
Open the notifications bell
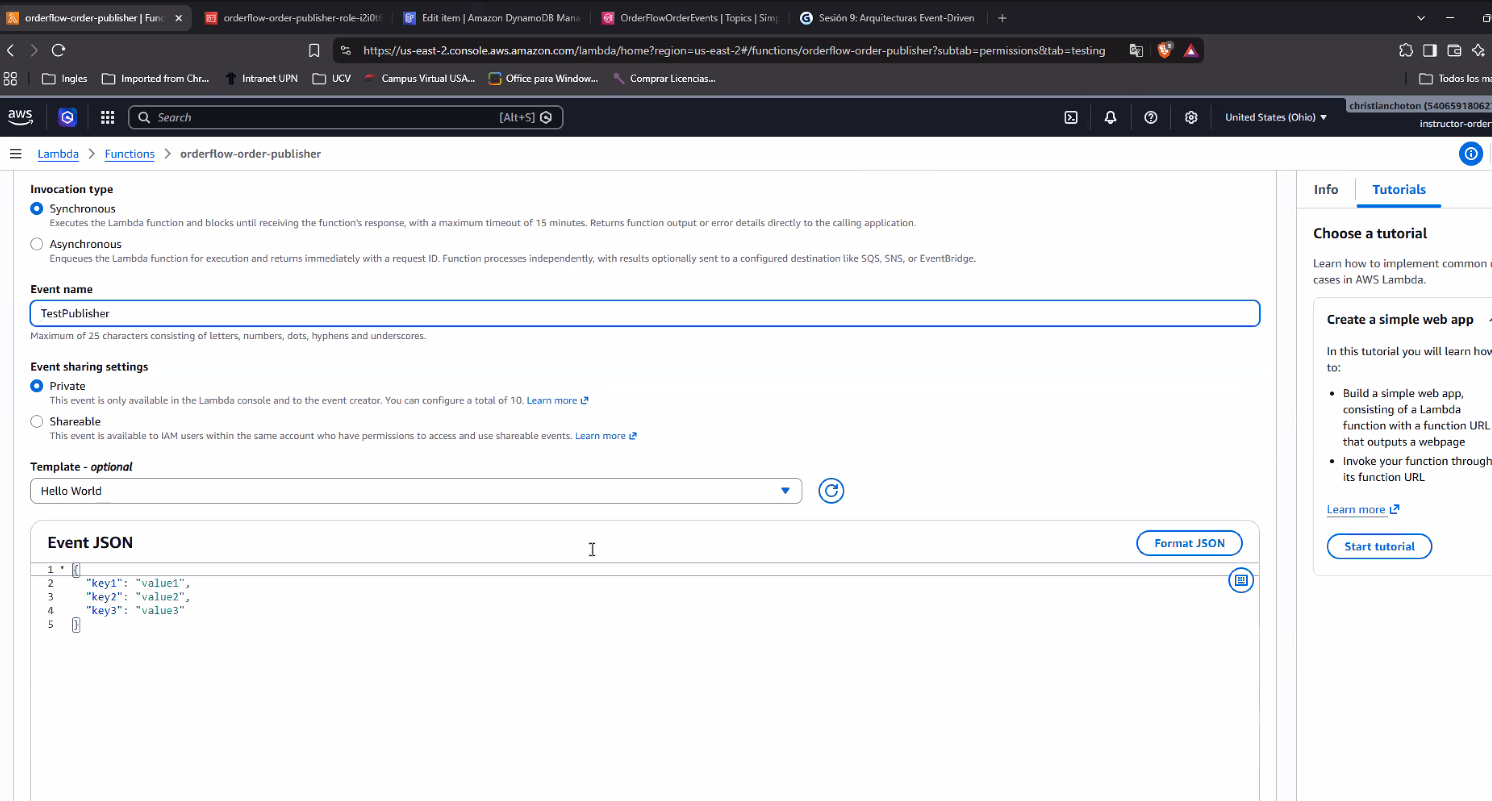click(x=1110, y=117)
